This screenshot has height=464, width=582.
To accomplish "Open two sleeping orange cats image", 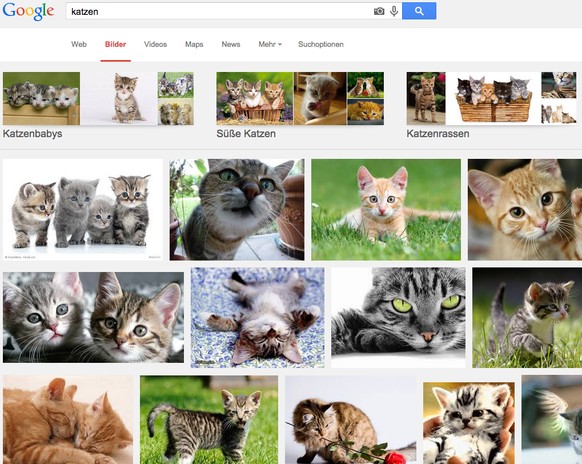I will click(x=68, y=420).
